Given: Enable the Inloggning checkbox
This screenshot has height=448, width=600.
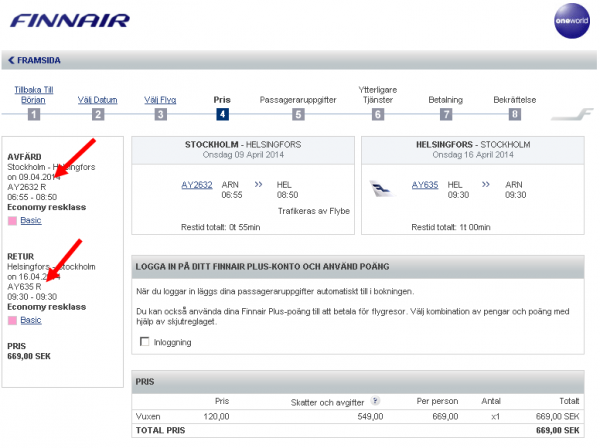Looking at the screenshot, I should pos(146,342).
